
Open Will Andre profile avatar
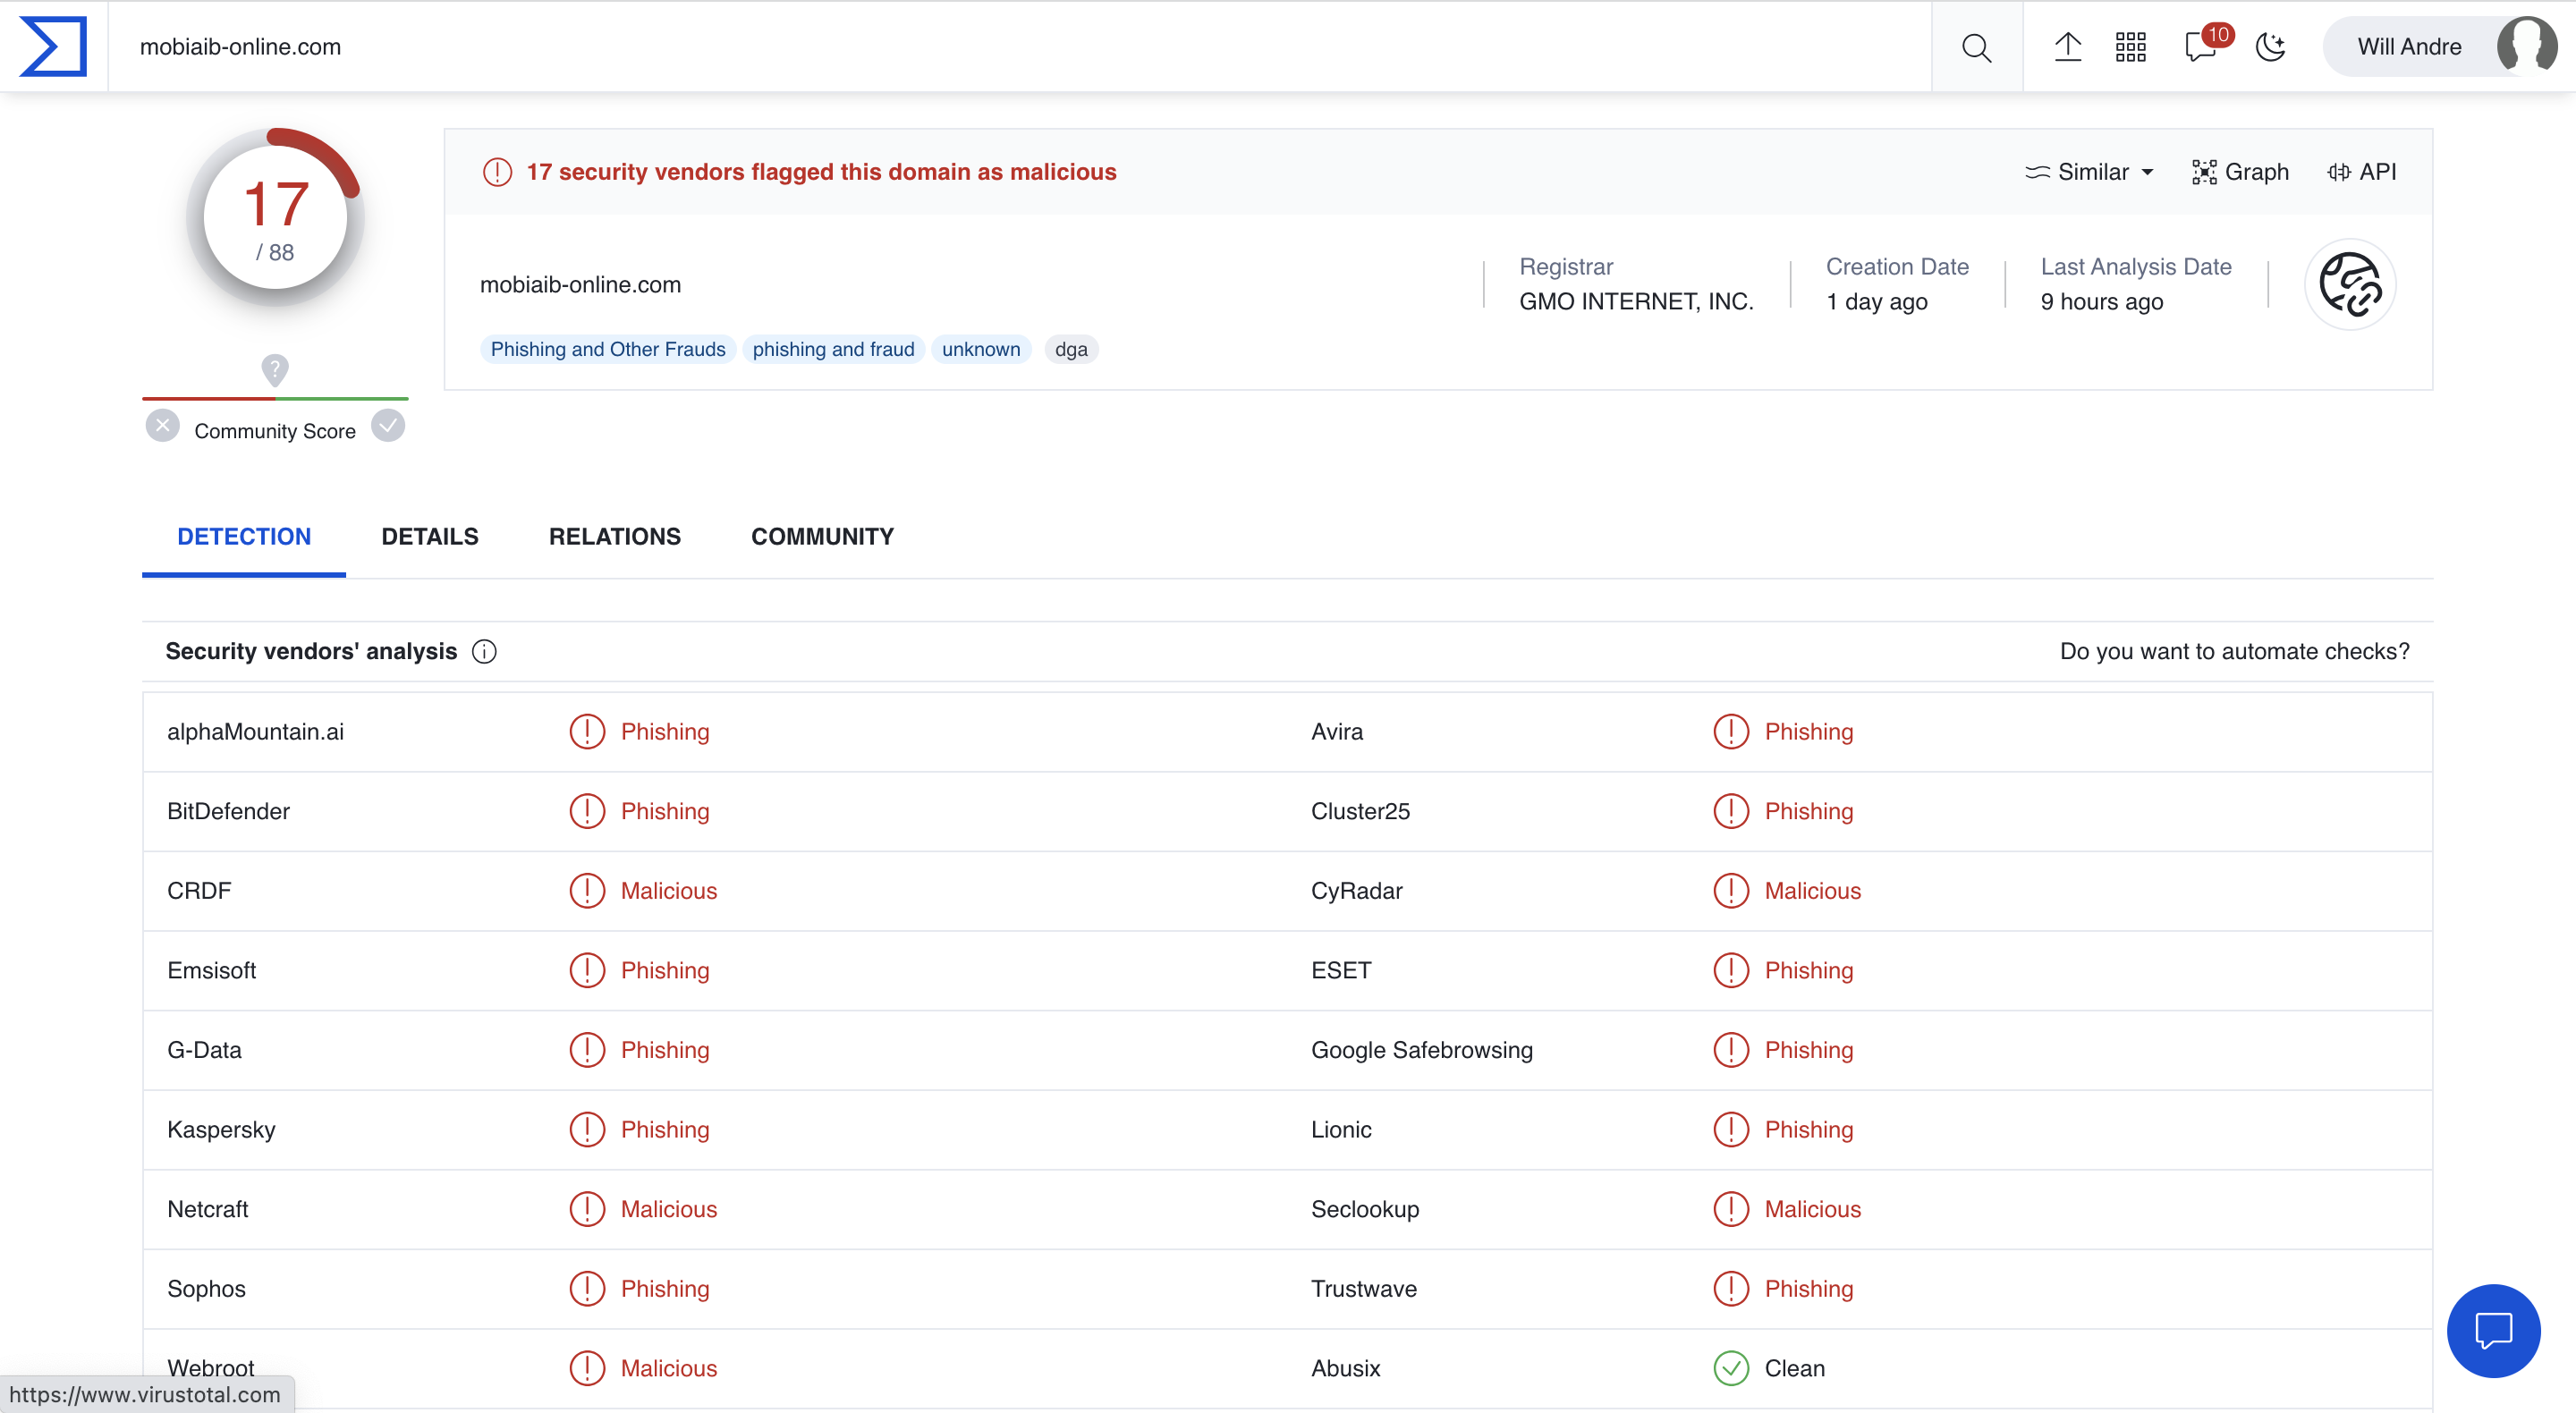2525,46
